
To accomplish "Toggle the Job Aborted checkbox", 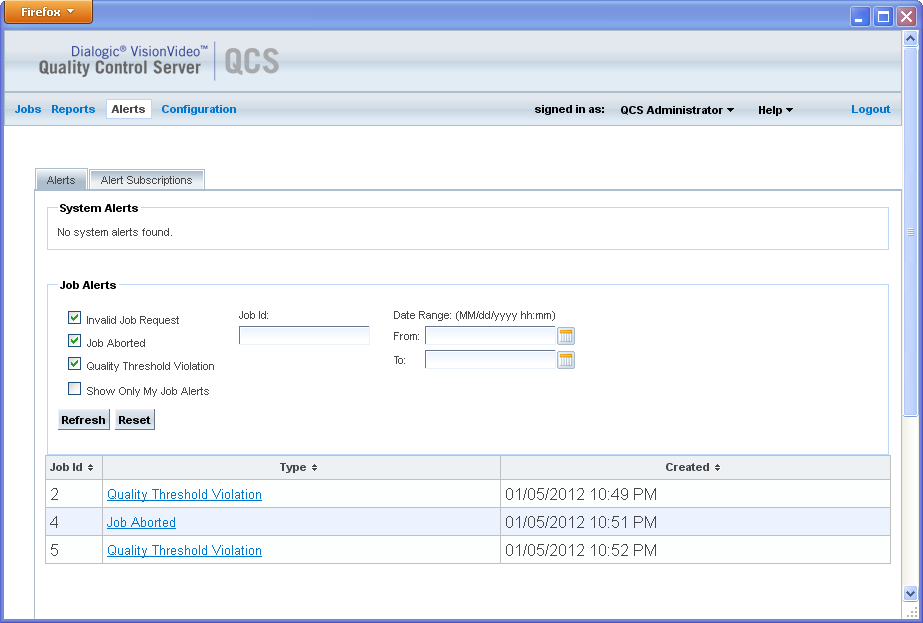I will point(74,341).
